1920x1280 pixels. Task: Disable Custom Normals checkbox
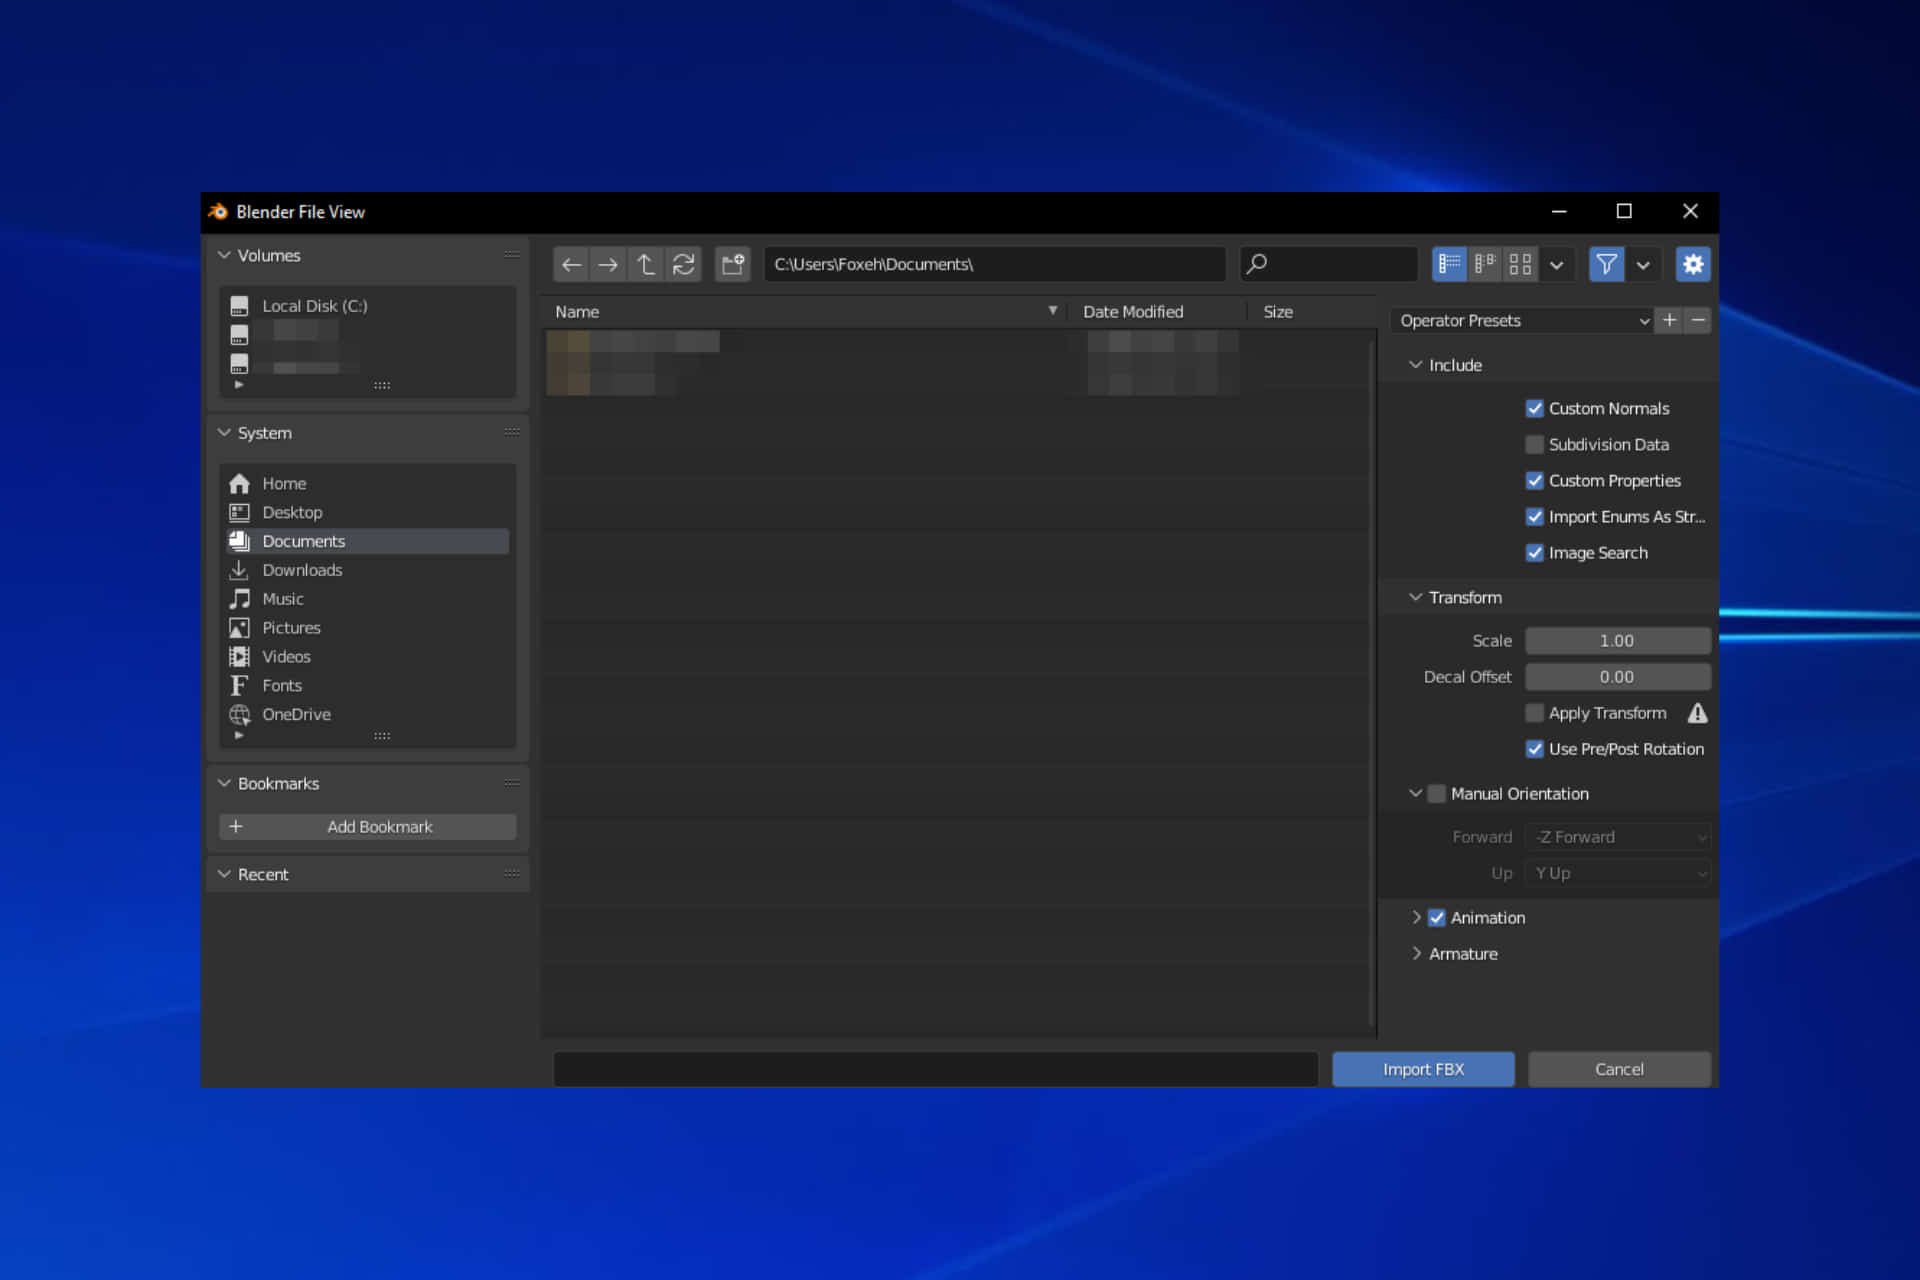click(x=1534, y=408)
